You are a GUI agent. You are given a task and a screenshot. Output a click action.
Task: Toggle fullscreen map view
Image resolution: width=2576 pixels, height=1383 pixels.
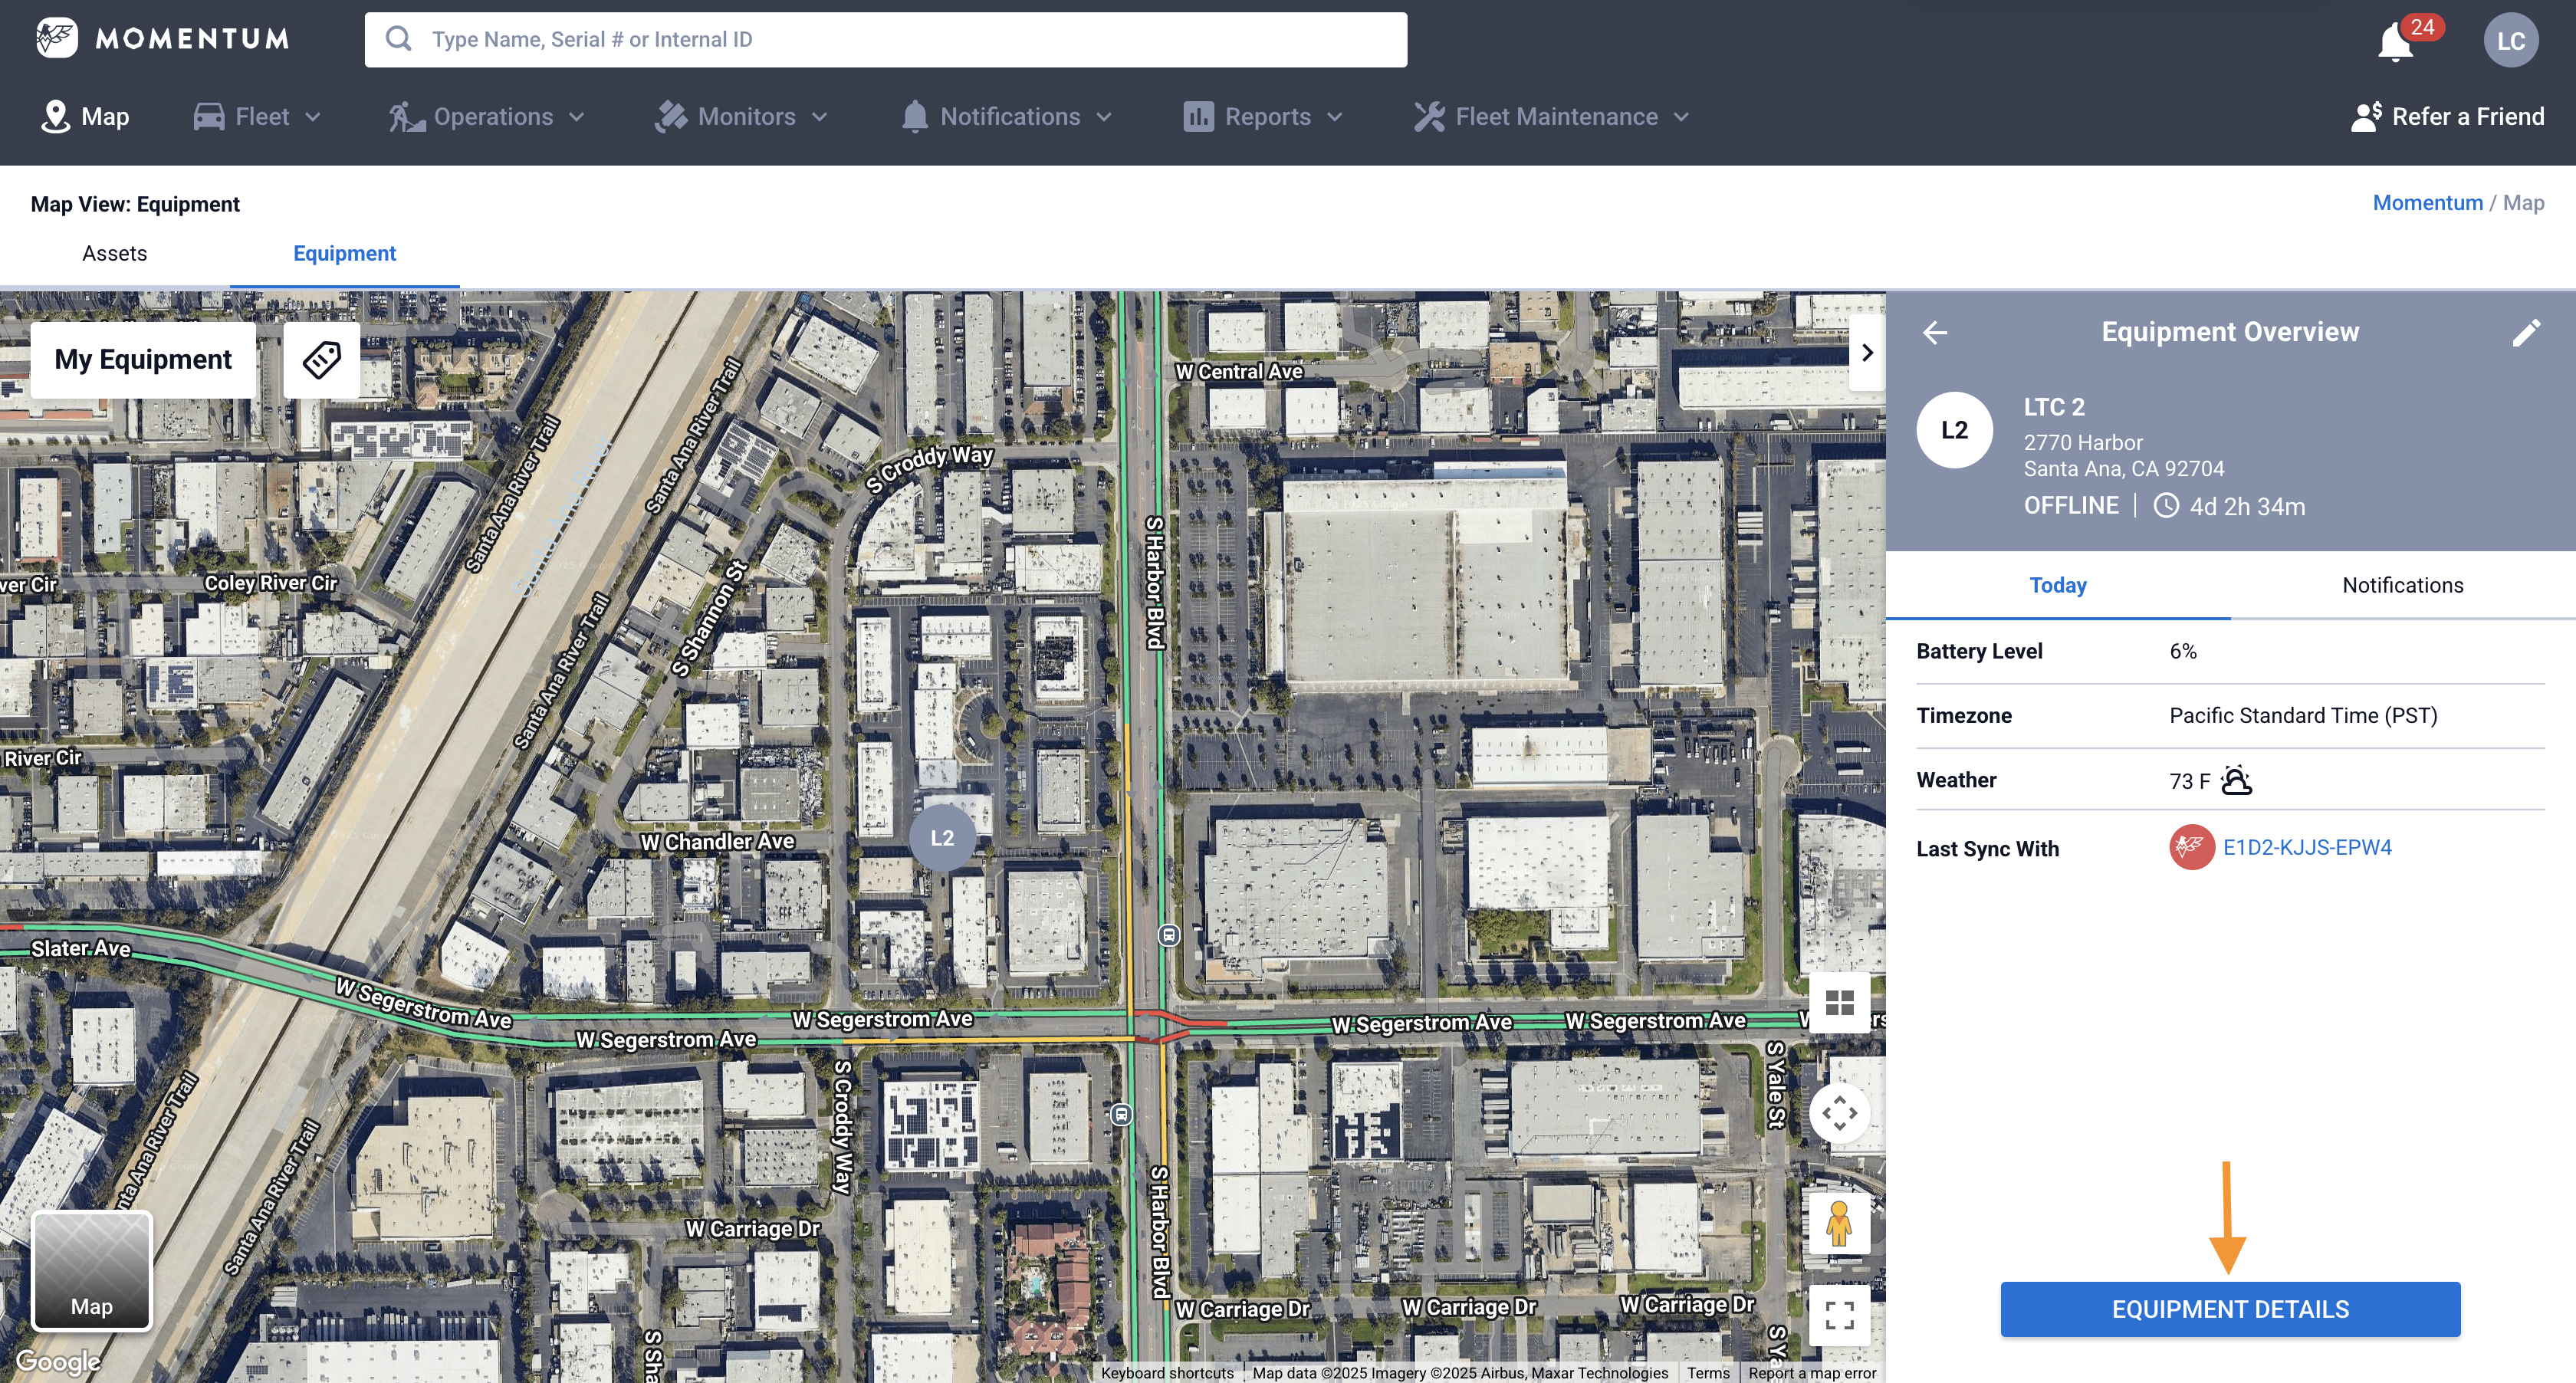click(1839, 1315)
